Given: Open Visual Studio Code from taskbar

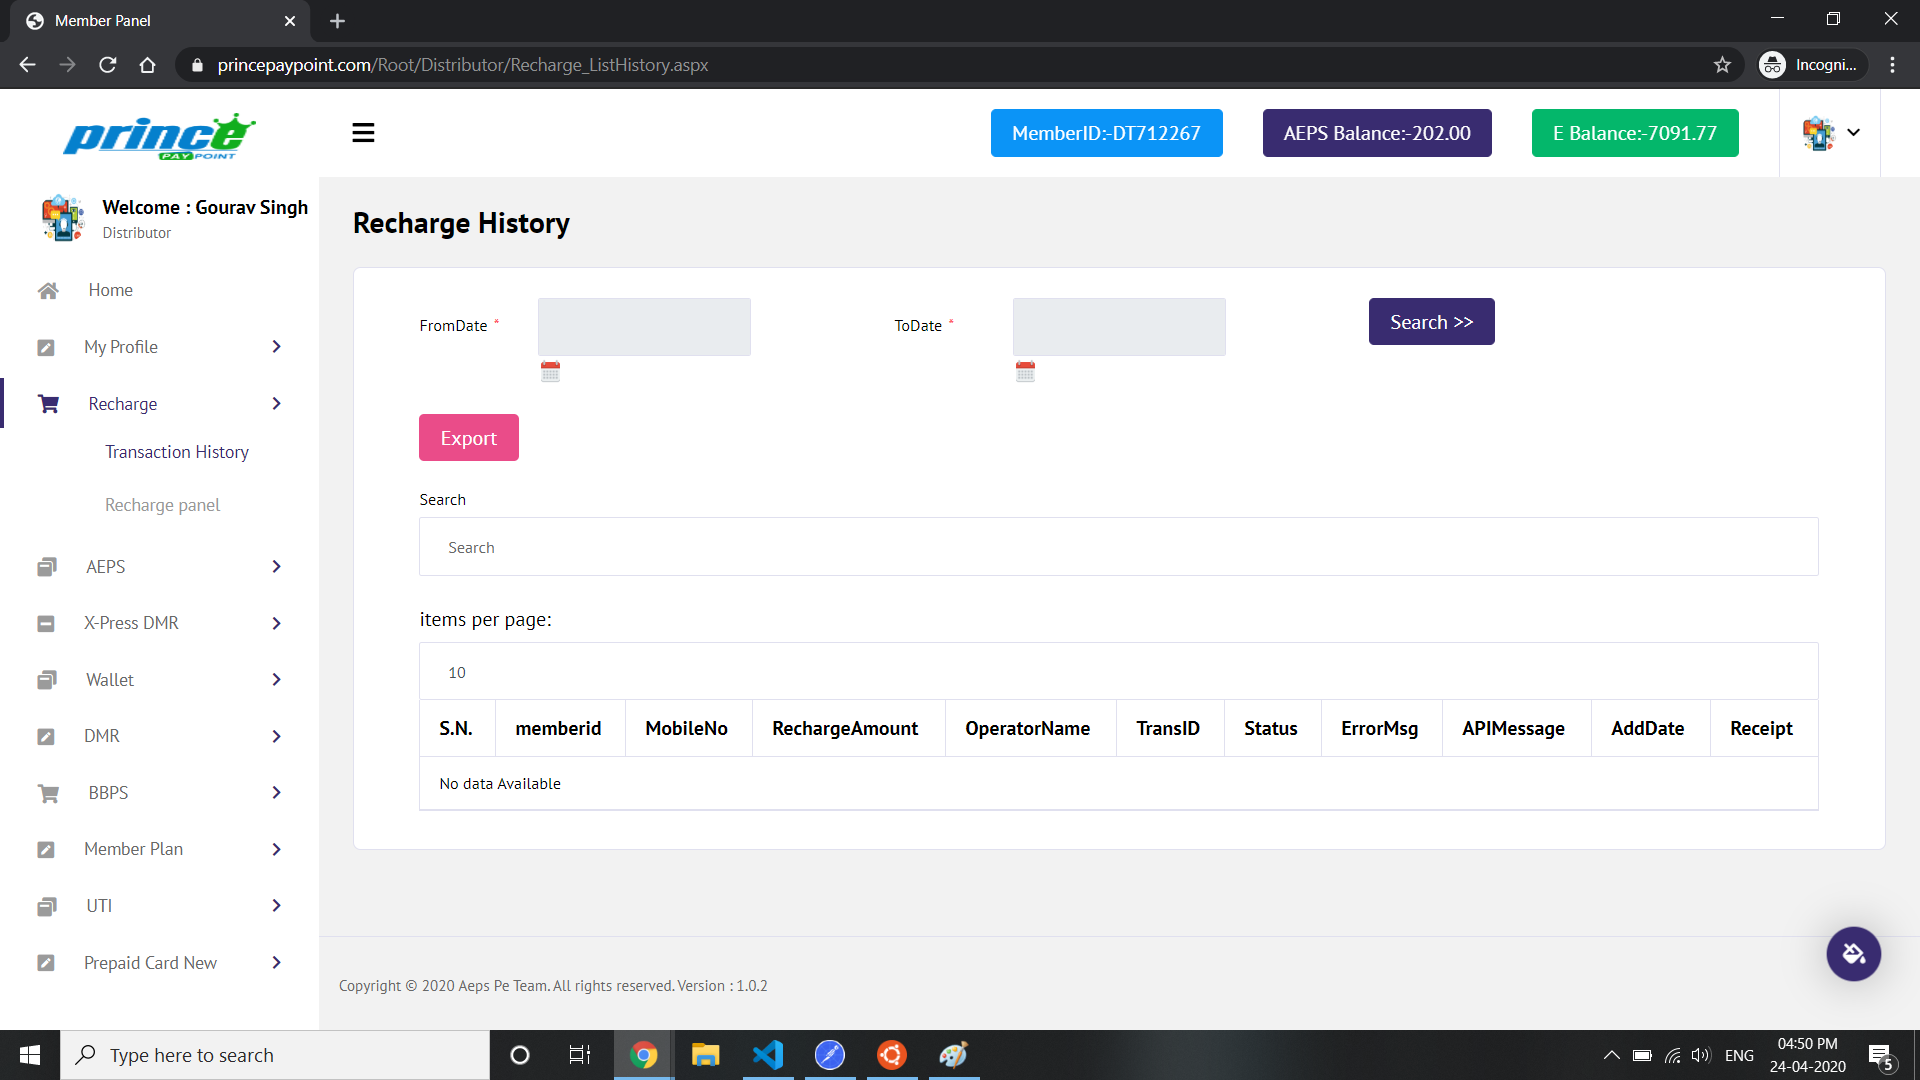Looking at the screenshot, I should click(x=768, y=1055).
